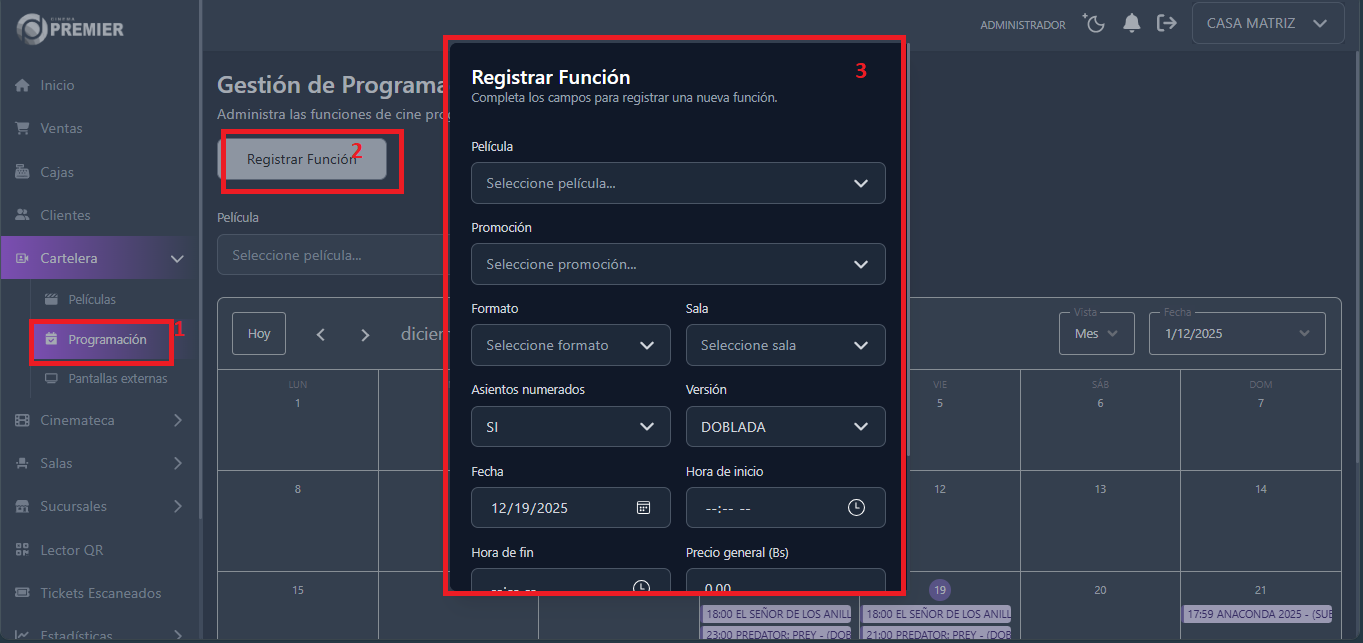Screen dimensions: 1363x643
Task: Open the Seleccione promoción dropdown
Action: pyautogui.click(x=677, y=264)
